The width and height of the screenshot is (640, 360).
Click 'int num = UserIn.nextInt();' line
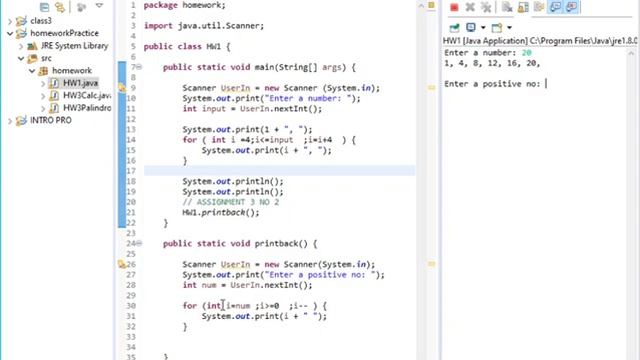coord(247,285)
